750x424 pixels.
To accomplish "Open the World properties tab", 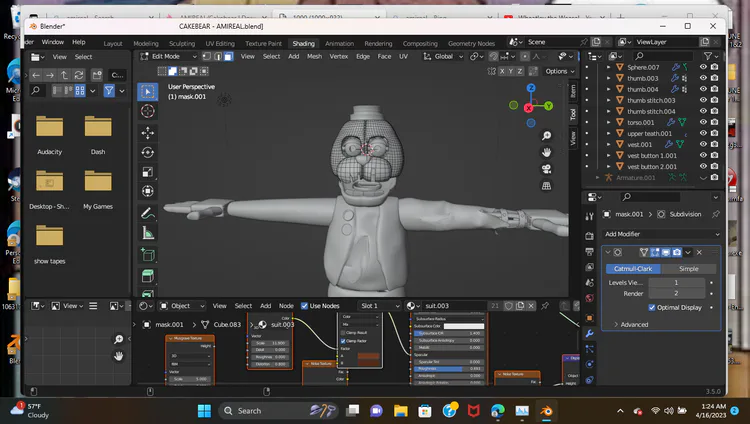I will click(x=589, y=298).
